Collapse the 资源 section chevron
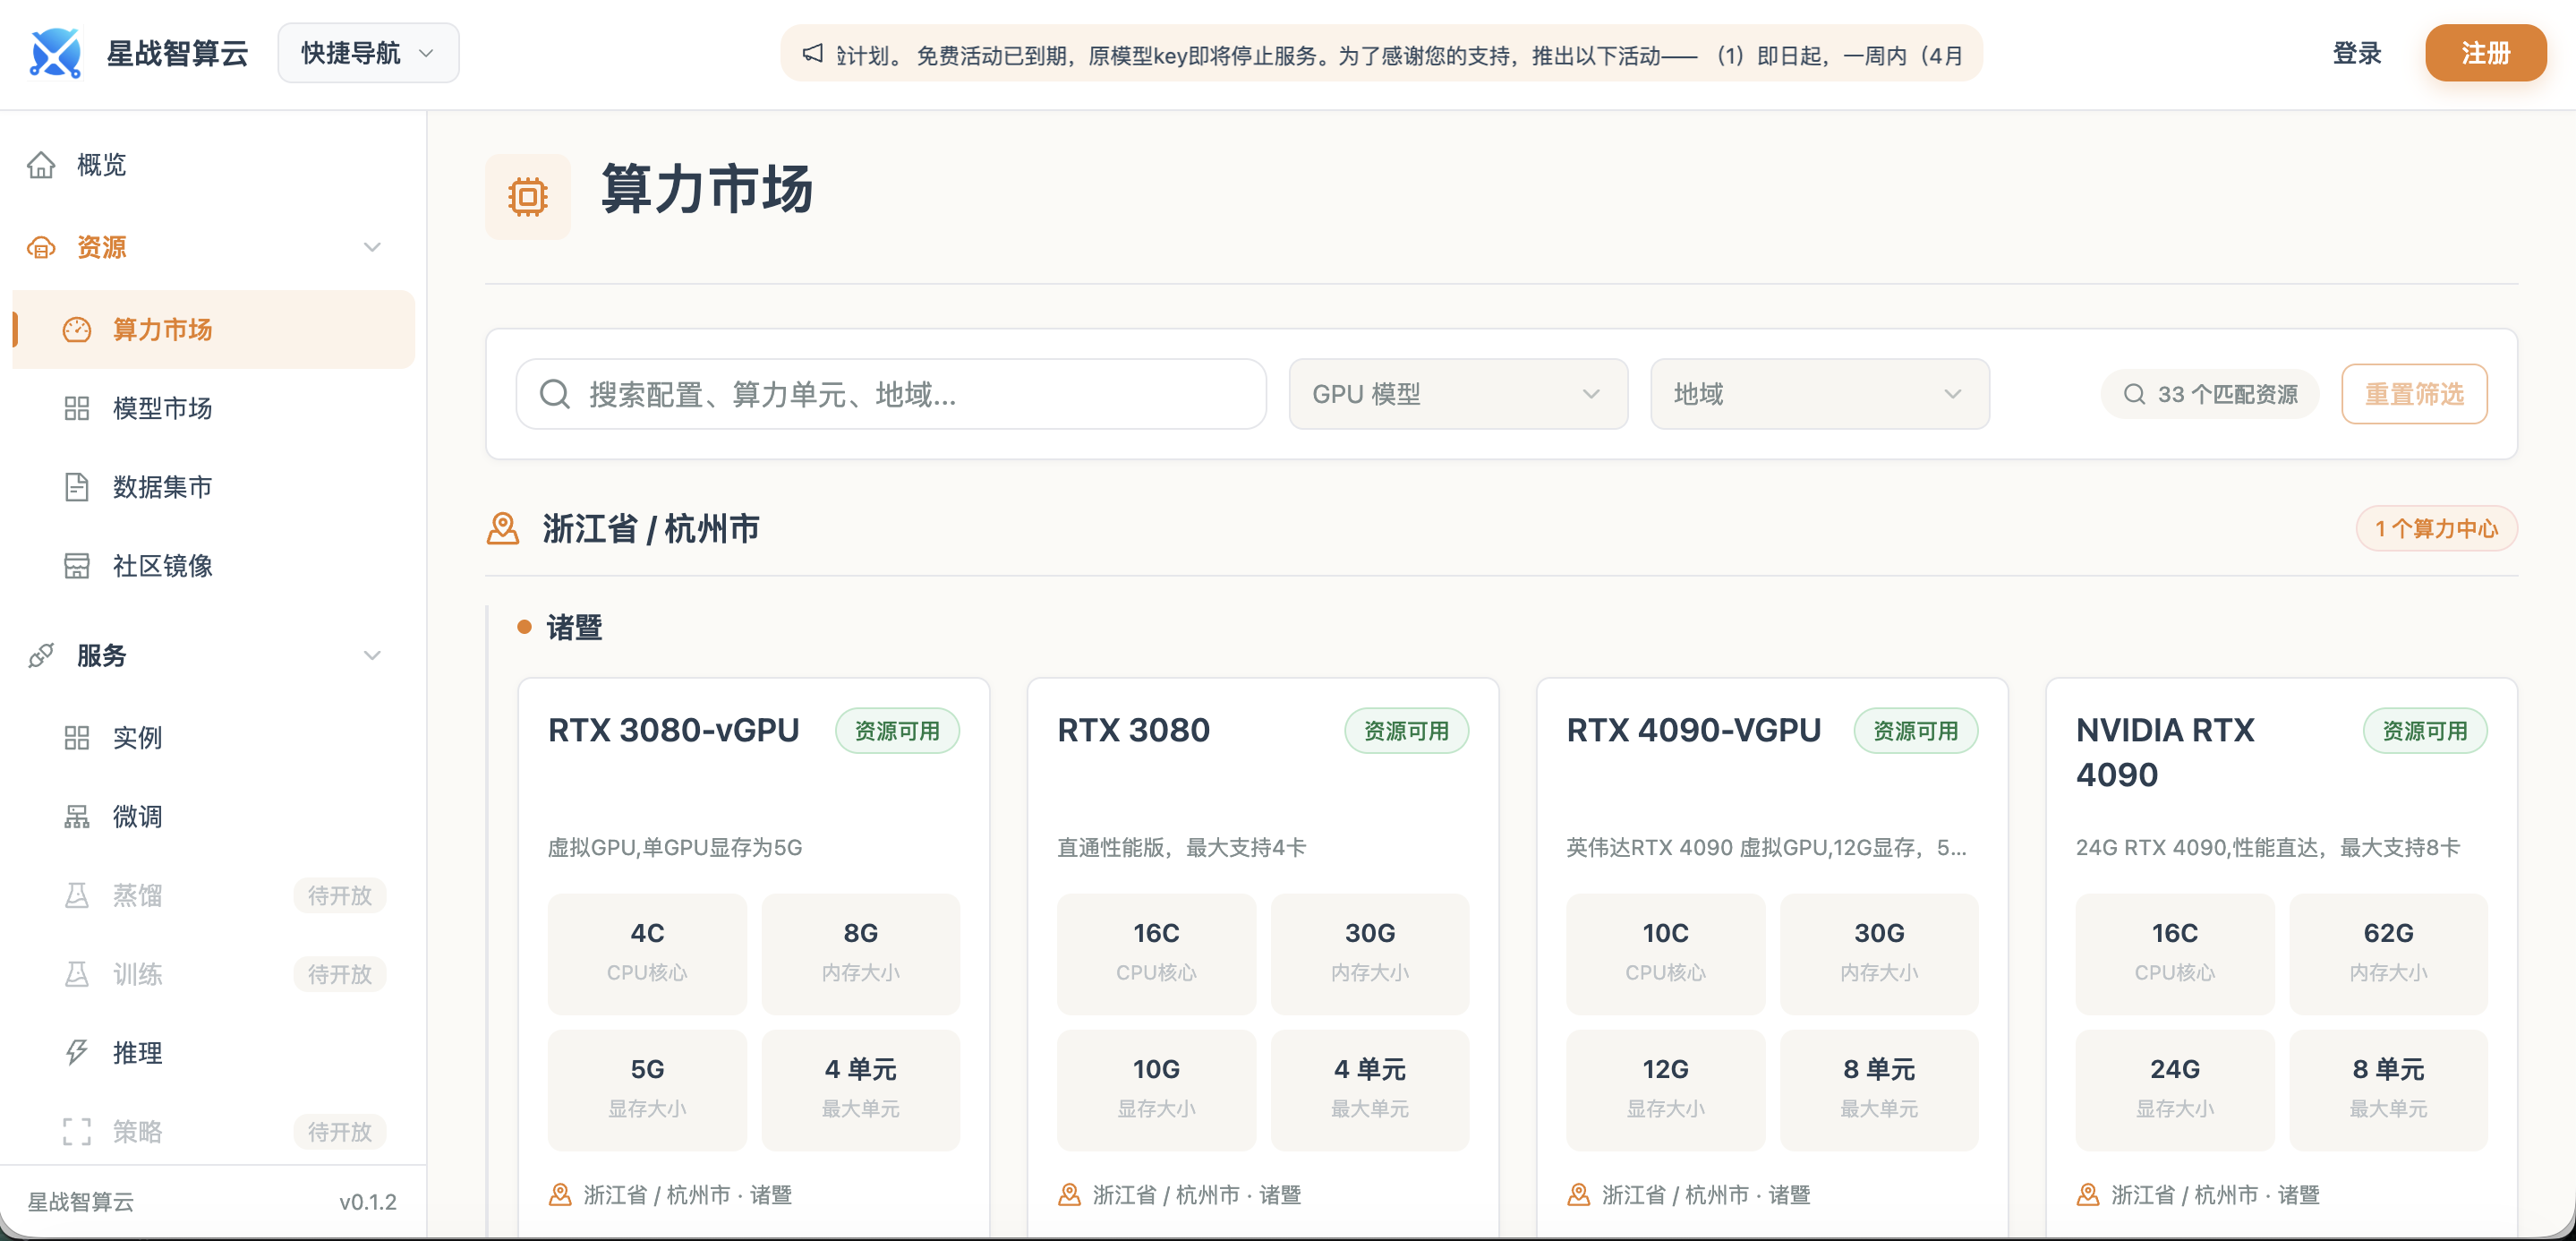The image size is (2576, 1241). point(372,247)
